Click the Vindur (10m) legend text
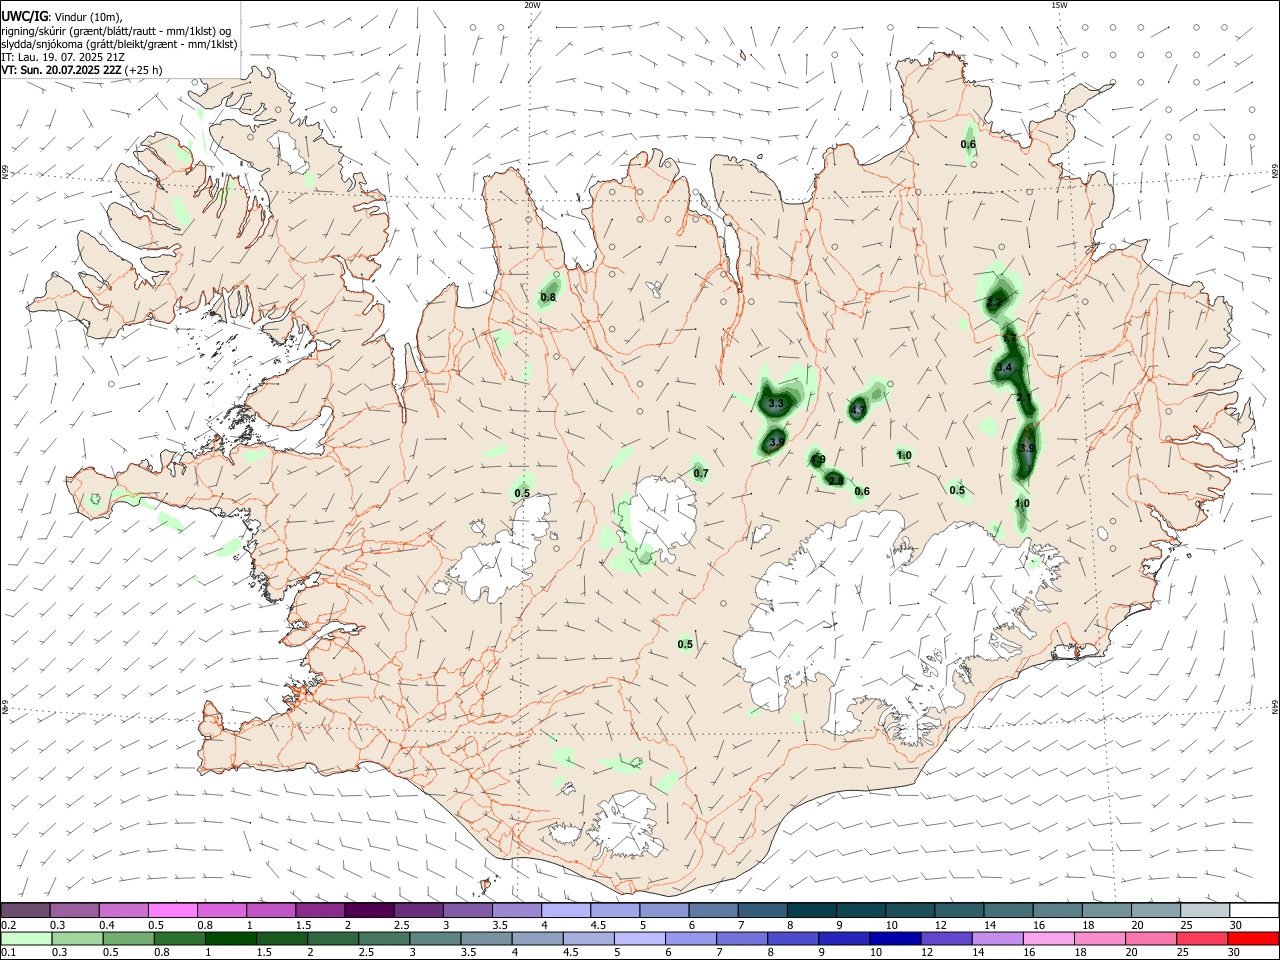Viewport: 1280px width, 960px height. tap(89, 17)
